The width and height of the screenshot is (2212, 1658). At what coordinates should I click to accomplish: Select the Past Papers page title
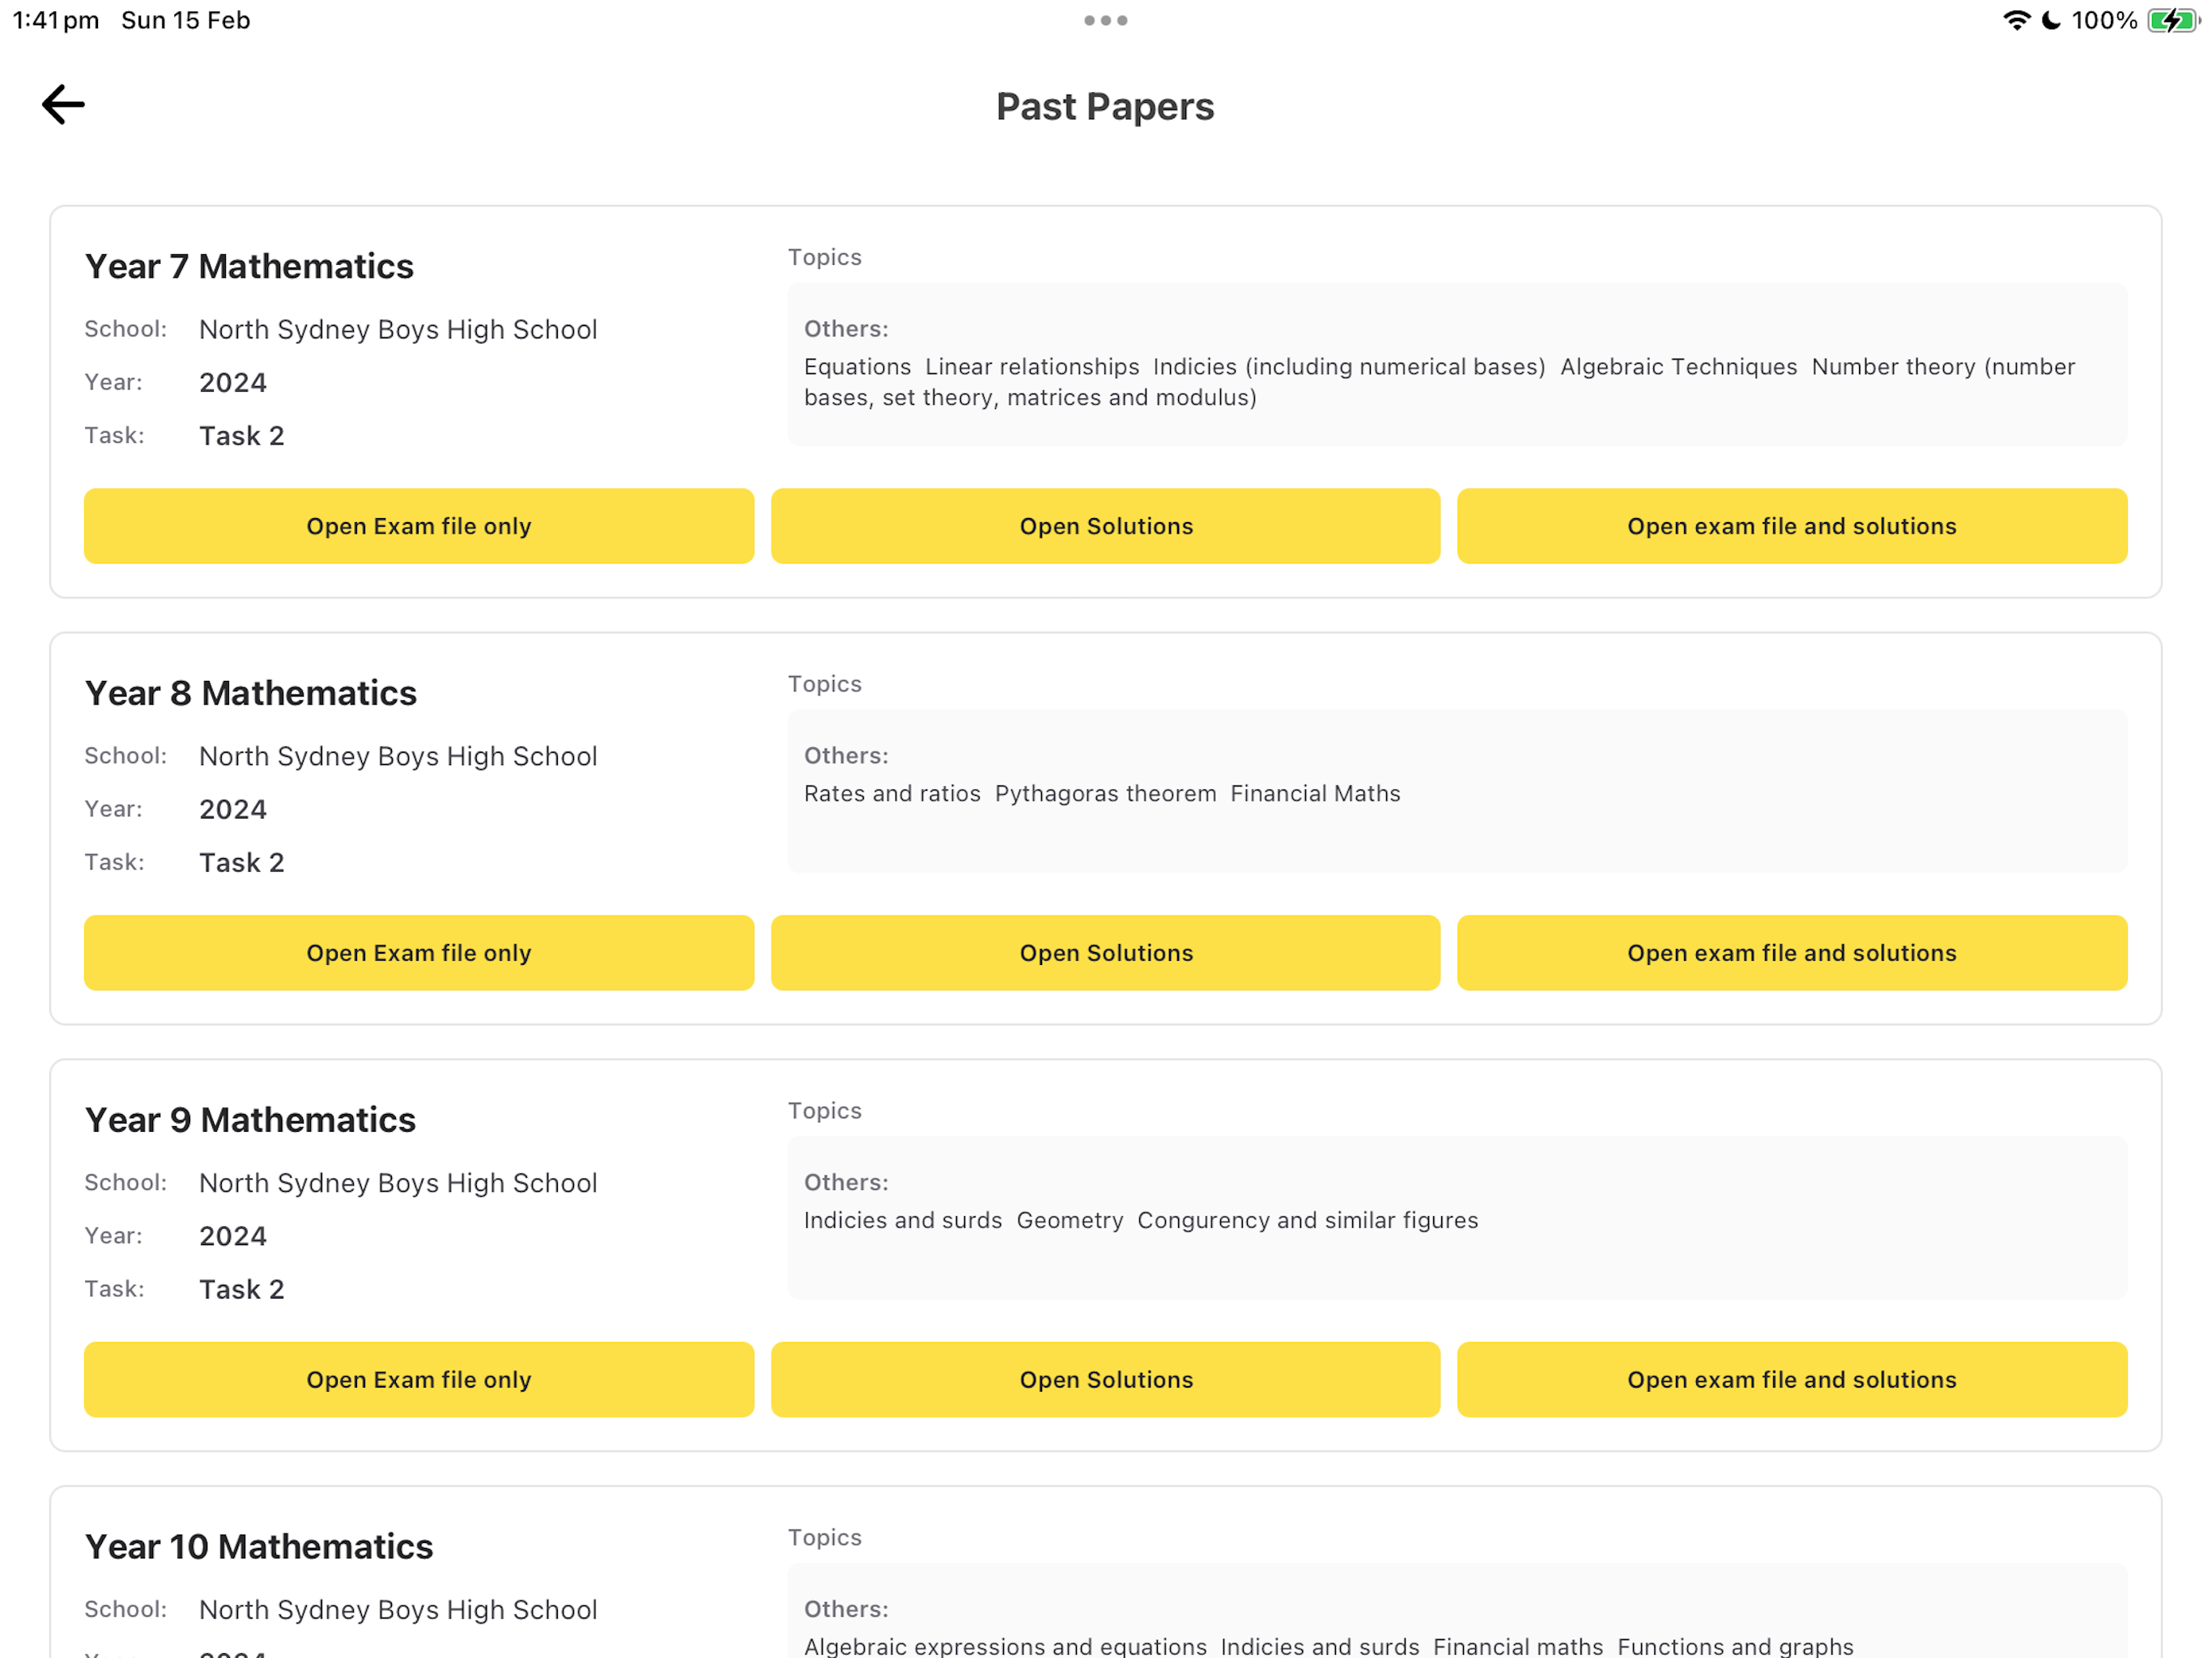click(1105, 107)
